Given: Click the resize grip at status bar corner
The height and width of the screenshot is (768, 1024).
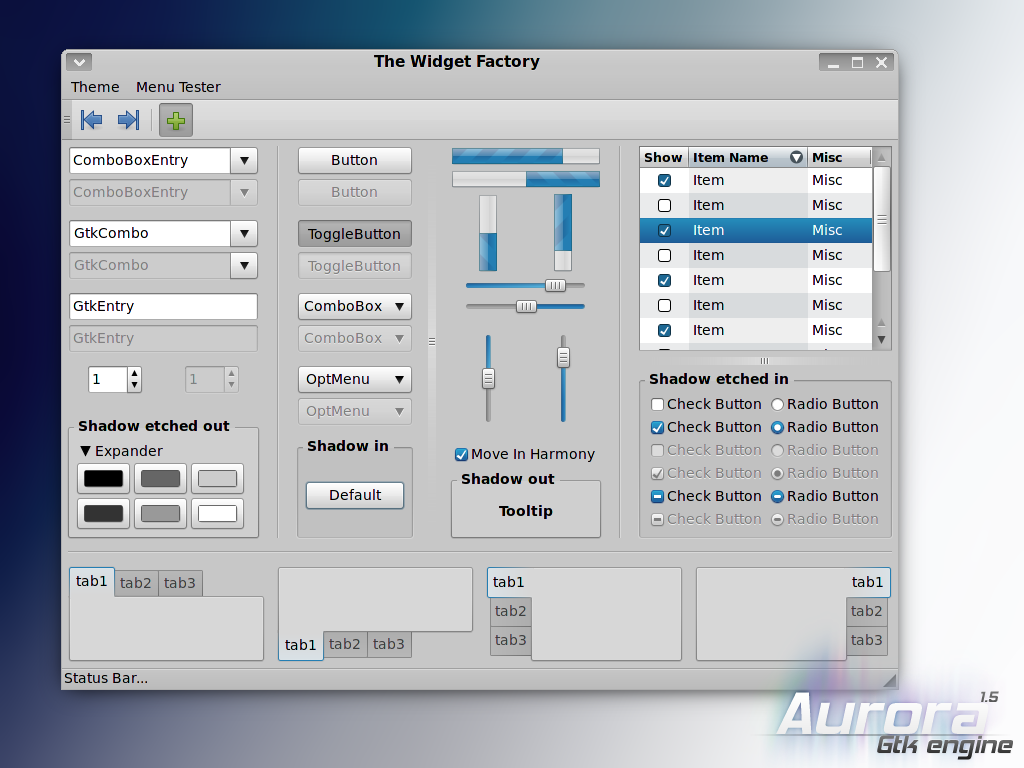Looking at the screenshot, I should [x=889, y=680].
